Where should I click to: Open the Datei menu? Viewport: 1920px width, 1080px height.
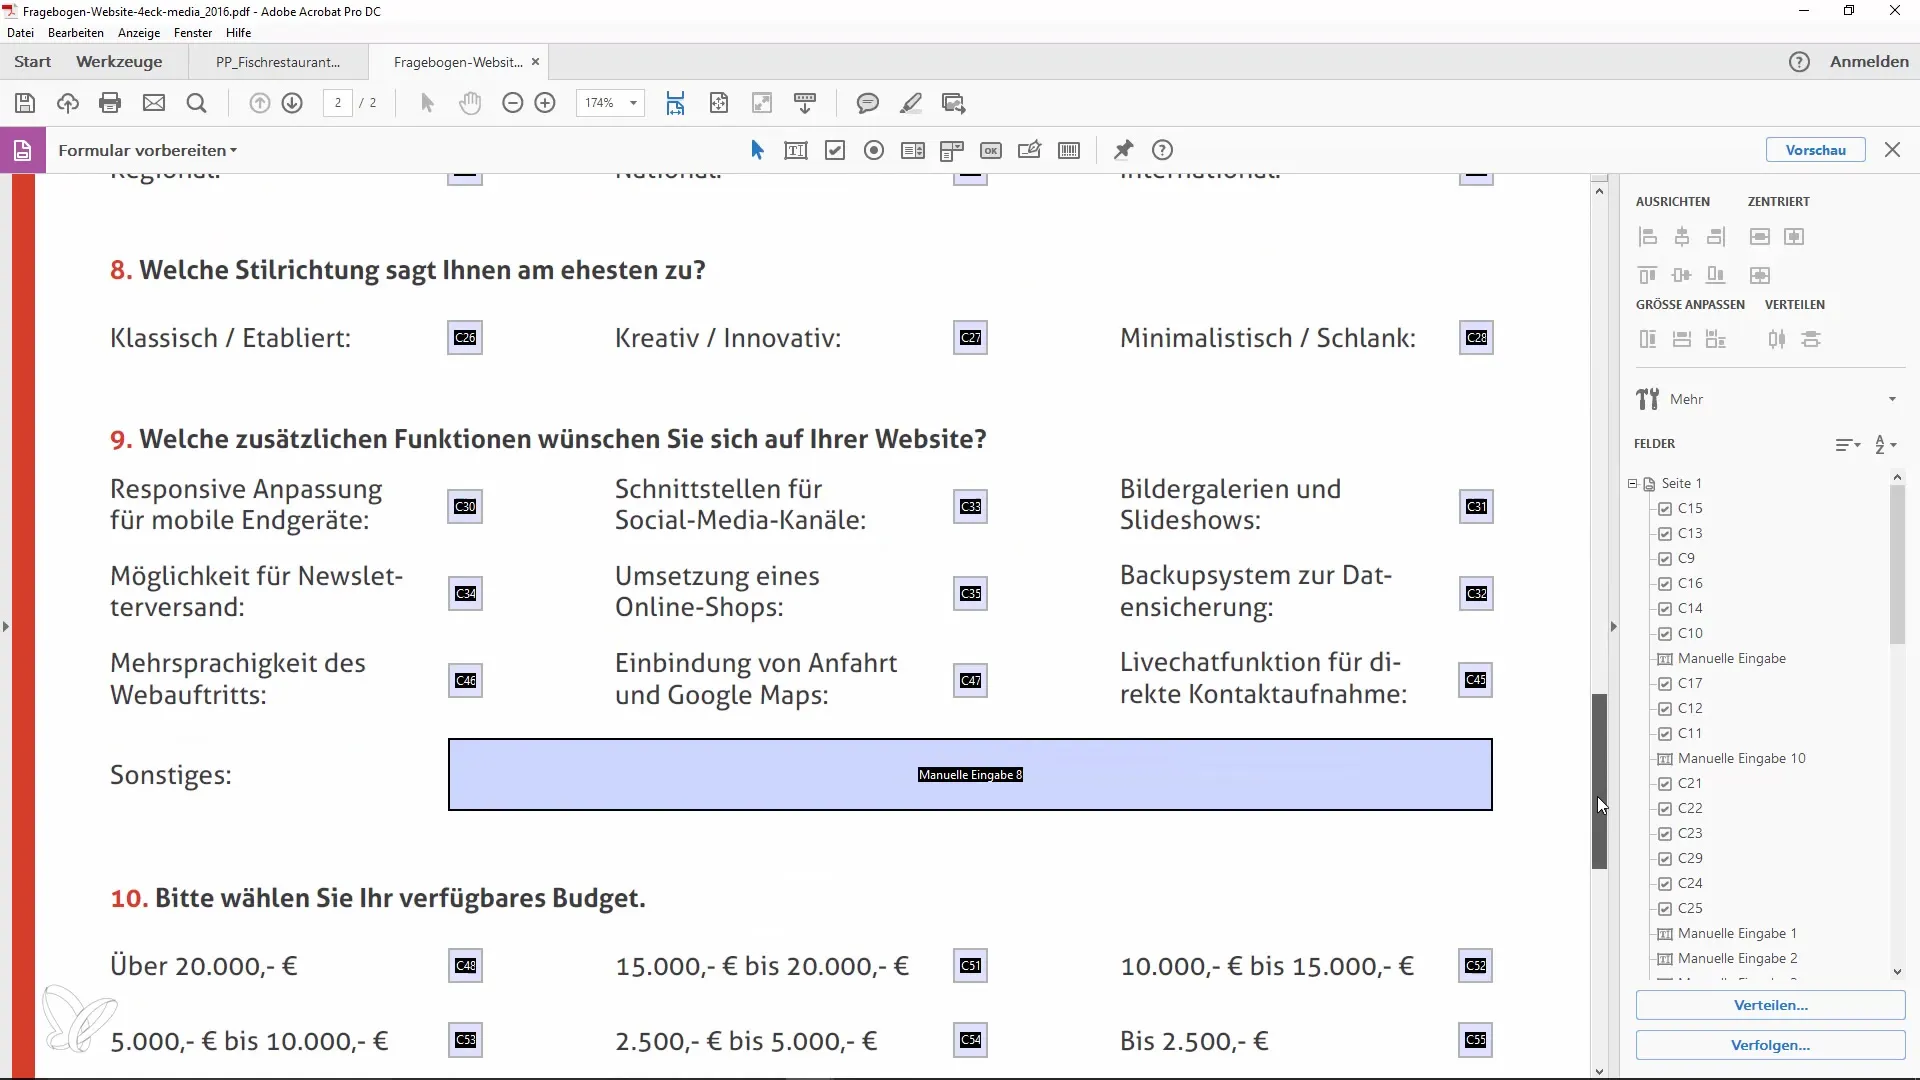[20, 33]
